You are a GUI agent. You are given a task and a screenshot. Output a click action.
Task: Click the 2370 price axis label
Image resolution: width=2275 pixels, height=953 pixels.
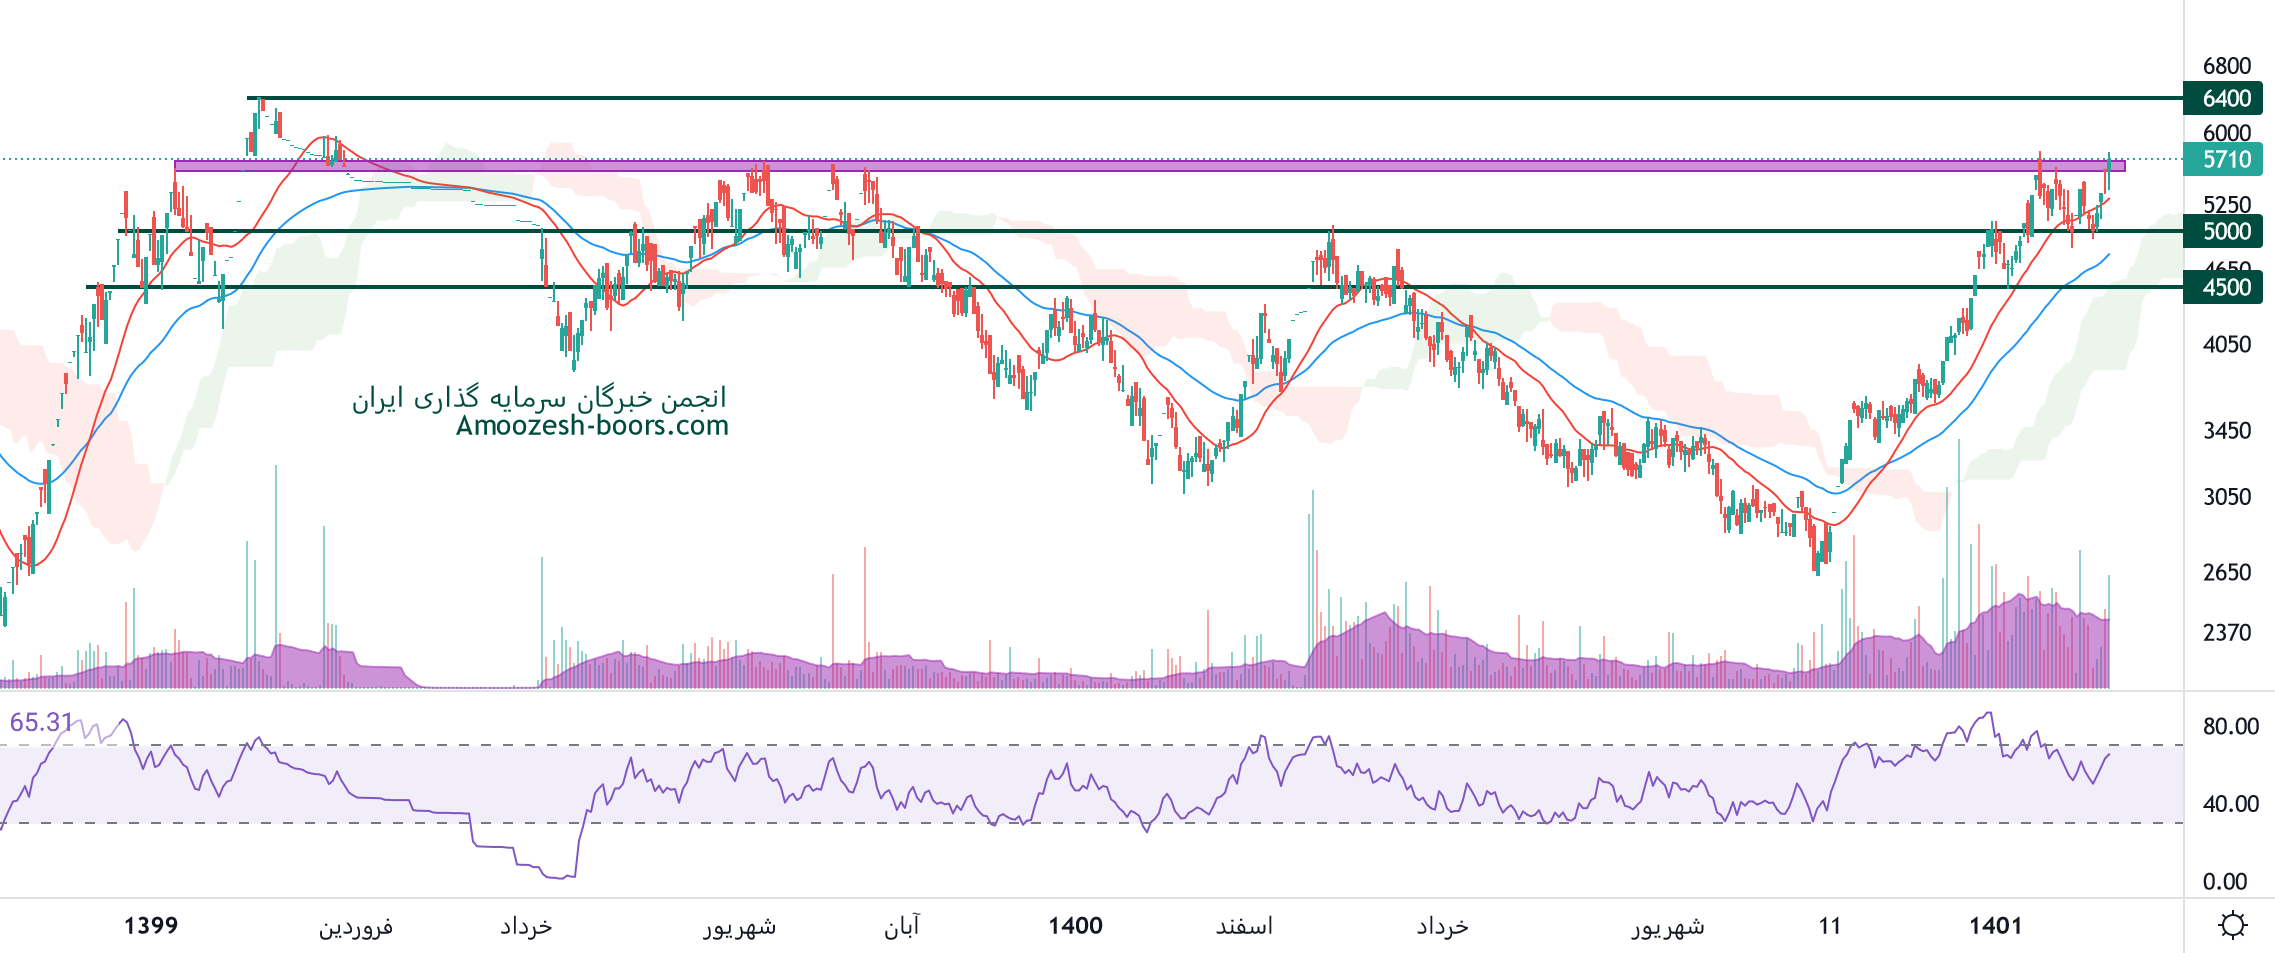2226,632
